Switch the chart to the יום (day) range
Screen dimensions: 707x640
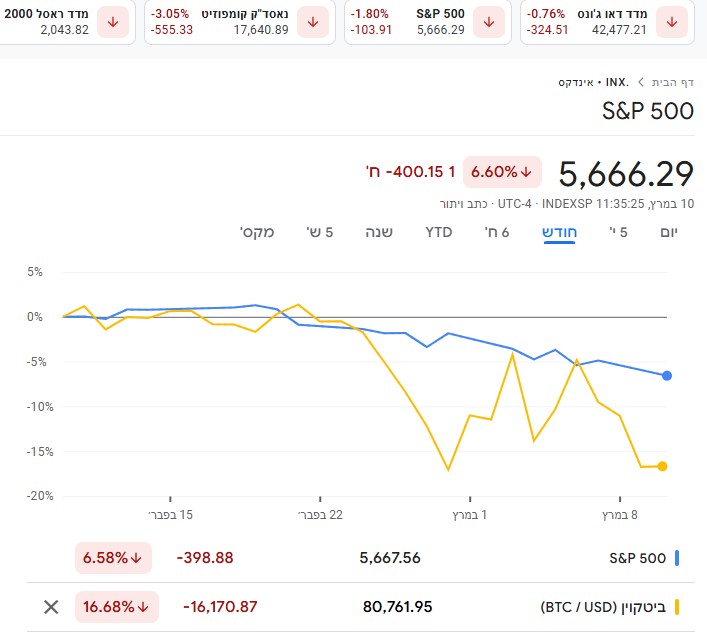coord(669,232)
